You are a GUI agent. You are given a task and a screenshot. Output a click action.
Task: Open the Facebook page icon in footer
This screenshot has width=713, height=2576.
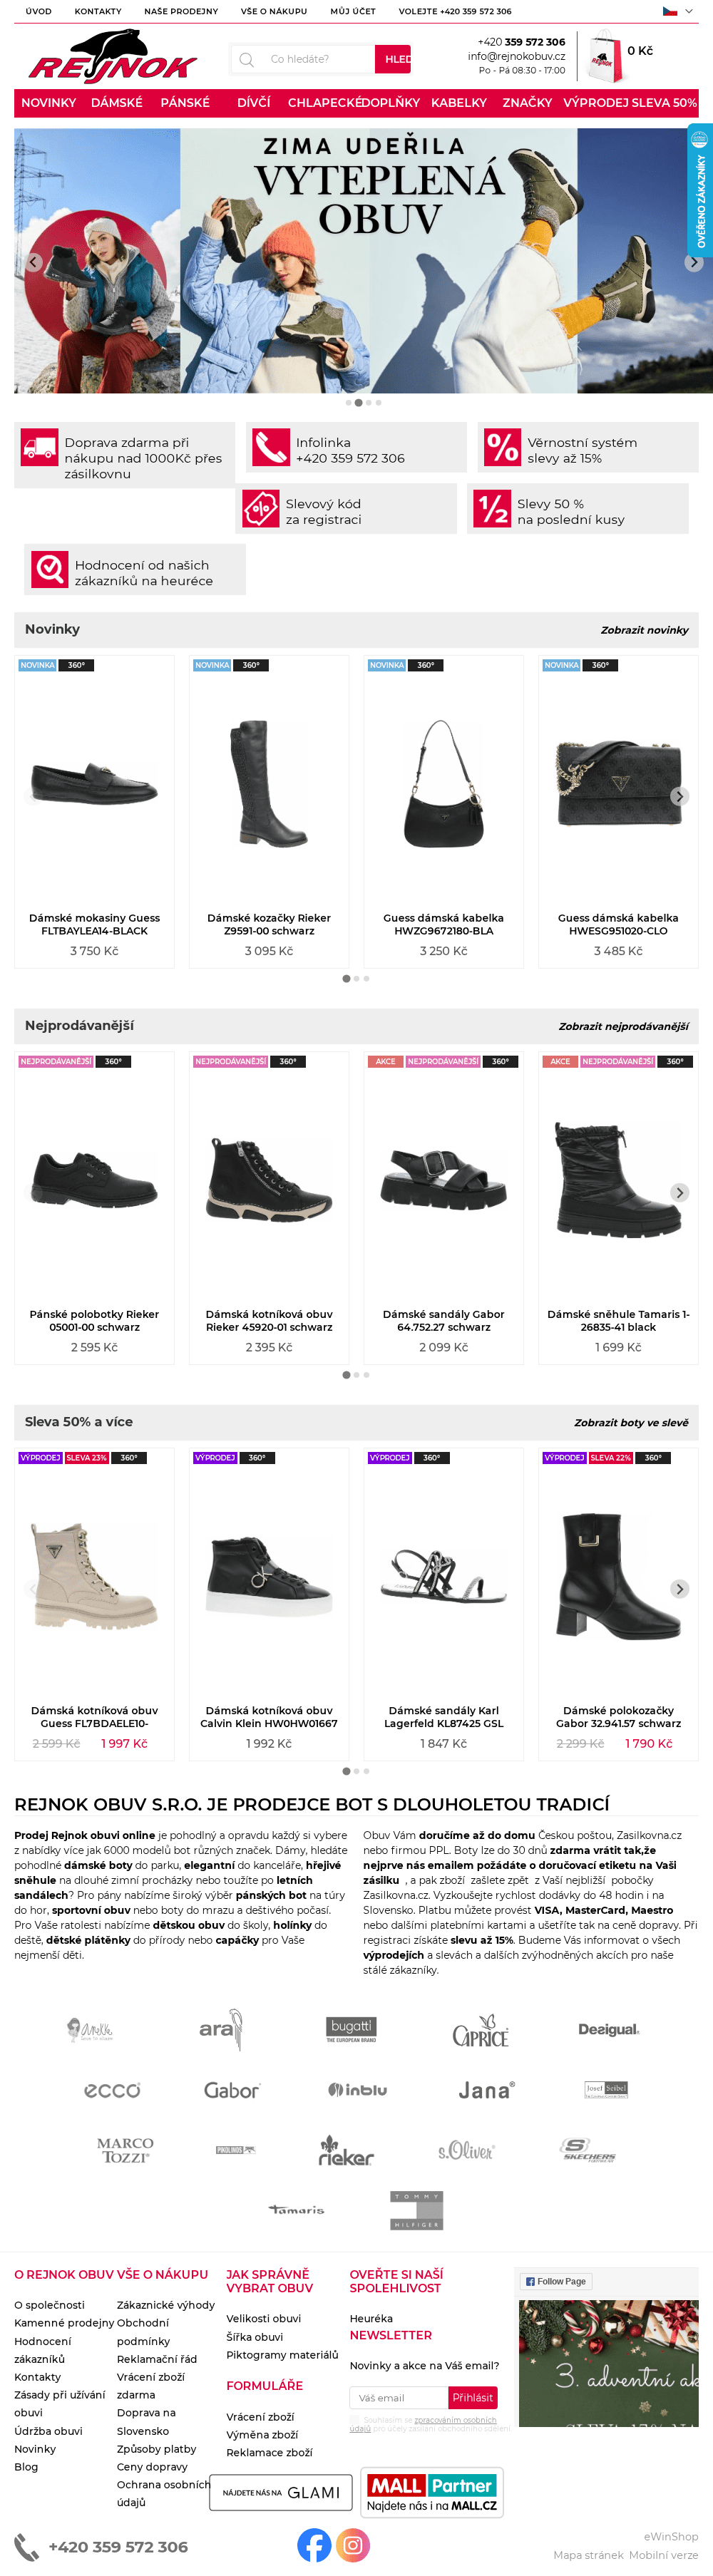click(x=314, y=2544)
